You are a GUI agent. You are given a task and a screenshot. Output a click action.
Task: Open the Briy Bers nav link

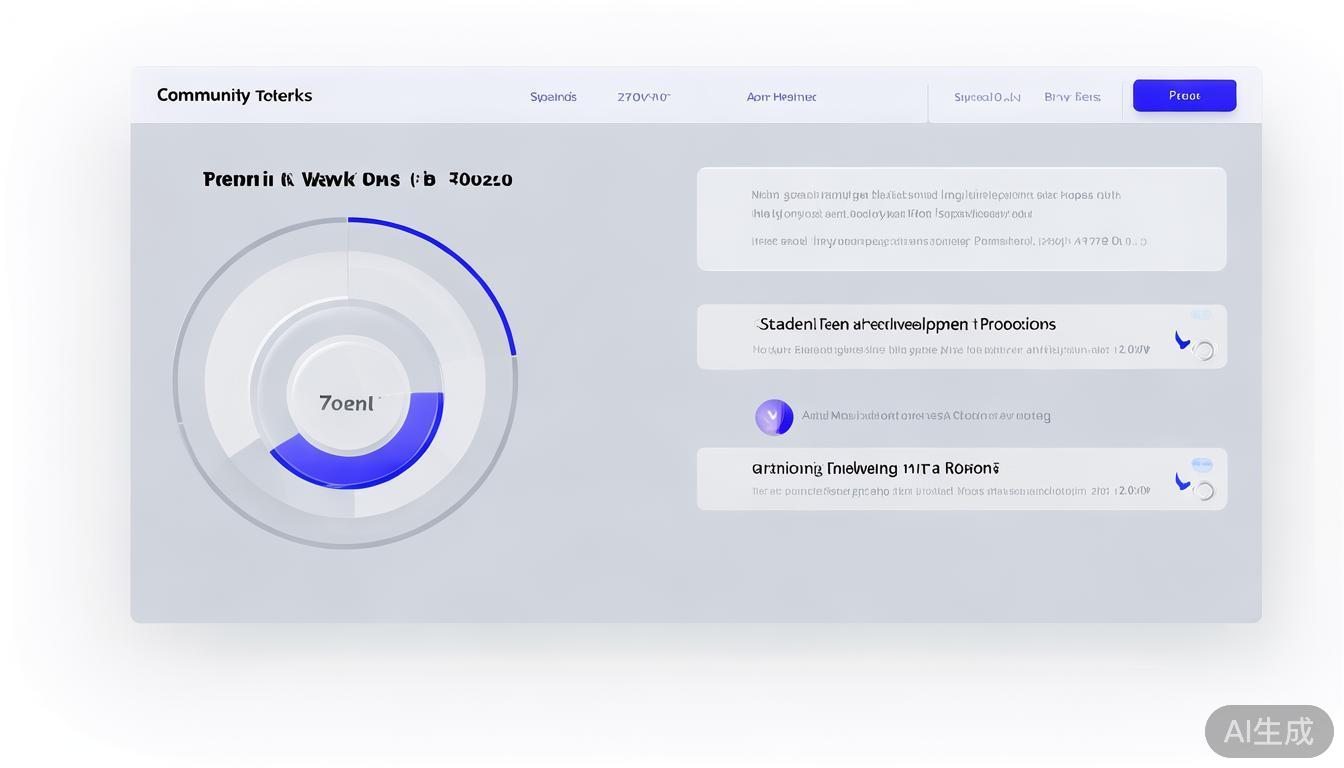[x=1072, y=97]
